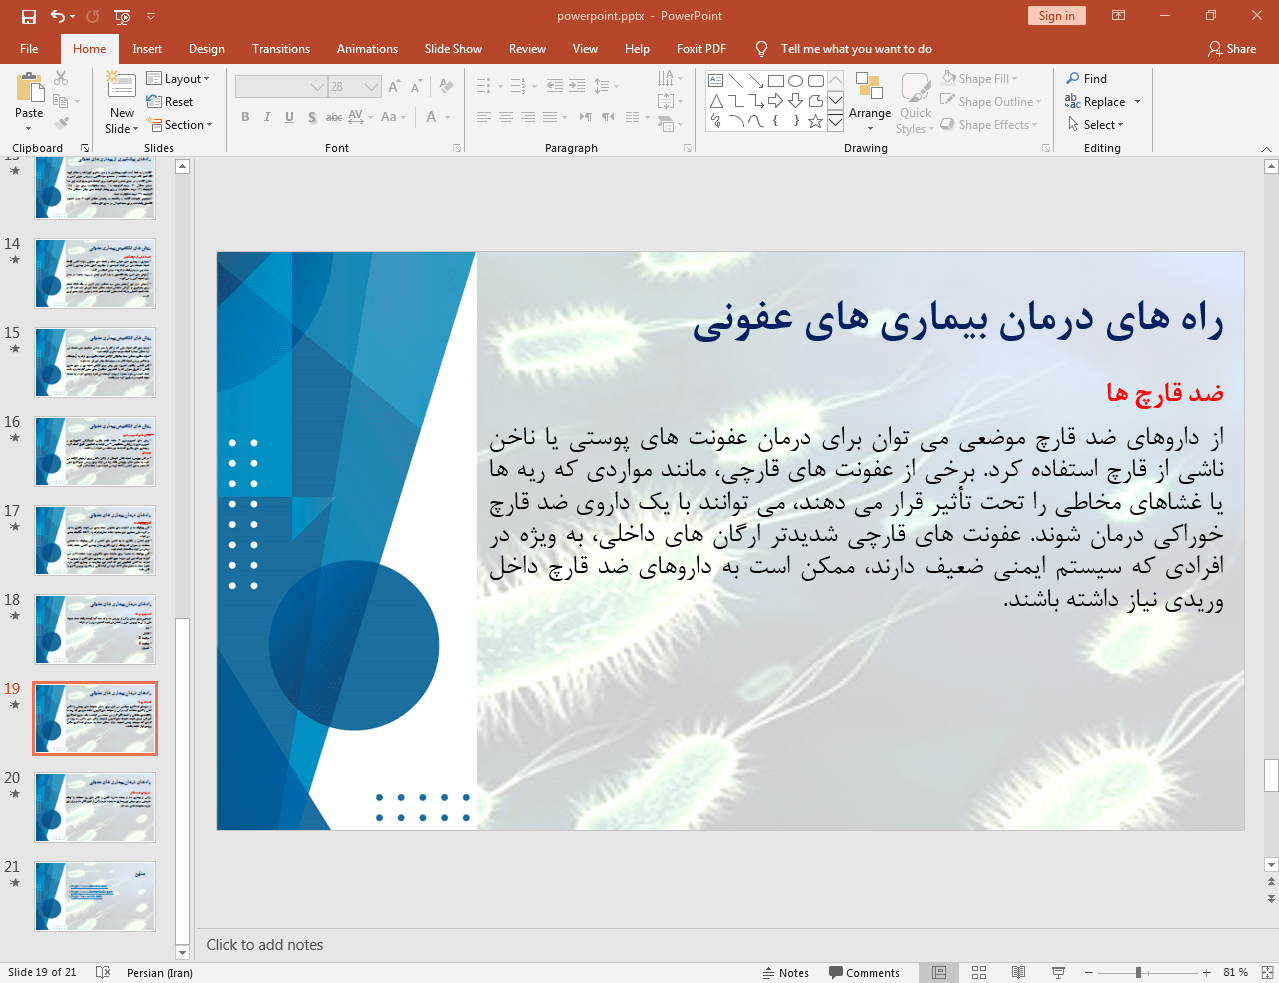Click Increase Font Size icon

click(x=394, y=87)
